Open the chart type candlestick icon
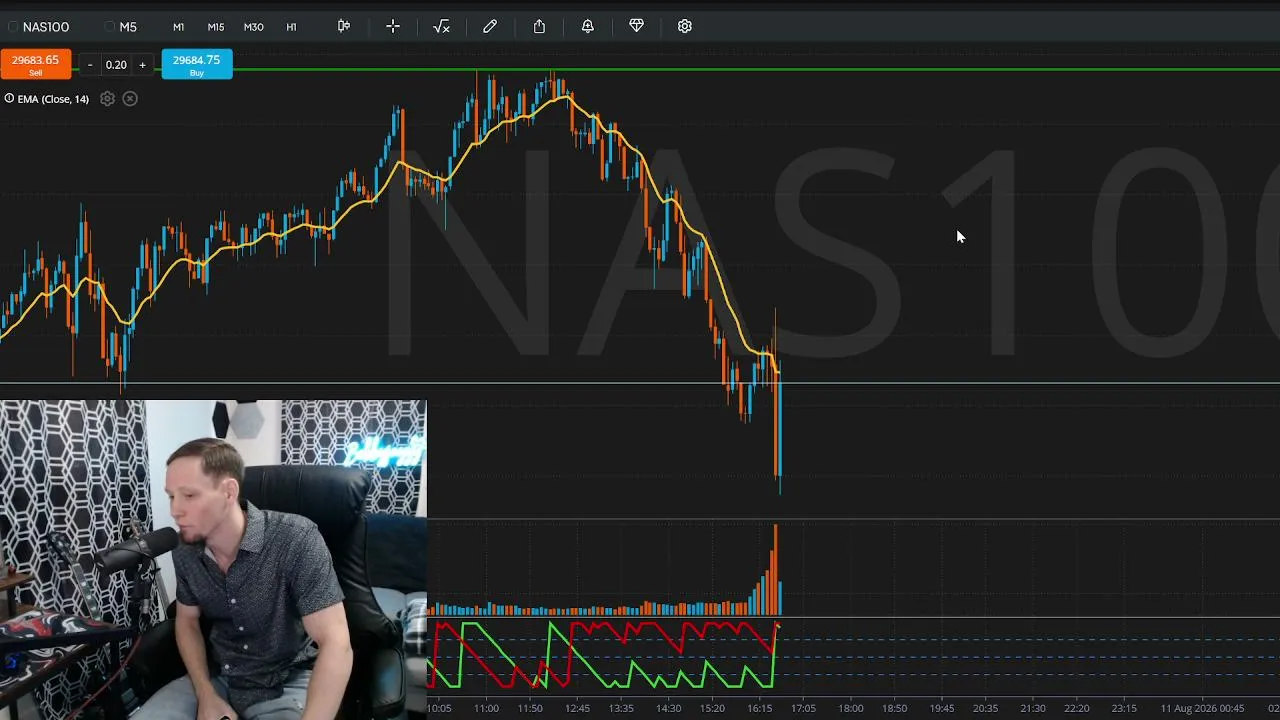This screenshot has width=1280, height=720. click(x=344, y=26)
